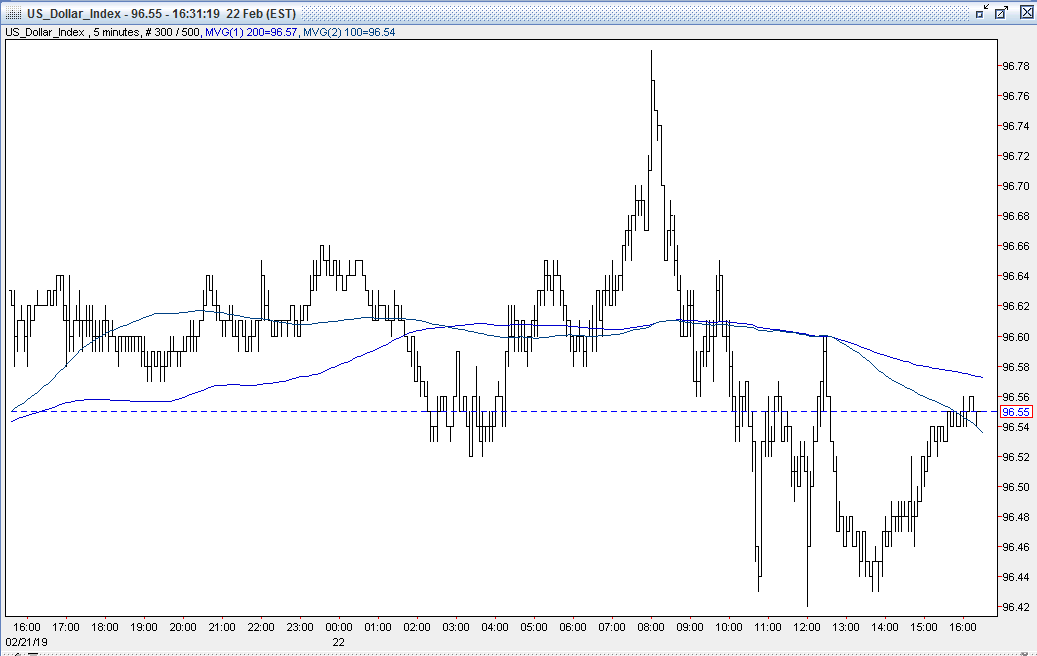Image resolution: width=1037 pixels, height=656 pixels.
Task: Click the 96.74 price axis label
Action: click(1016, 126)
